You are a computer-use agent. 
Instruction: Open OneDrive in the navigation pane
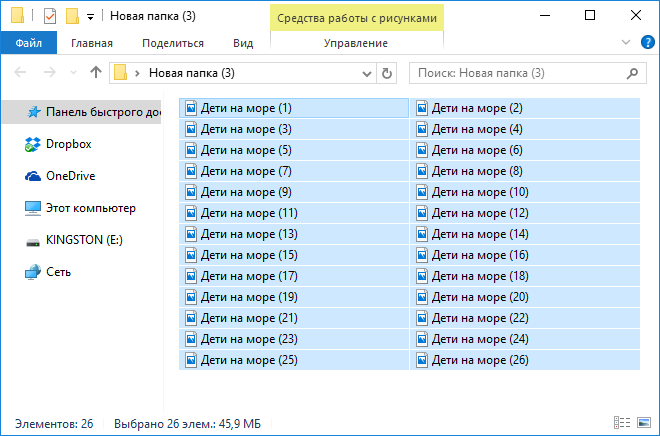[69, 176]
